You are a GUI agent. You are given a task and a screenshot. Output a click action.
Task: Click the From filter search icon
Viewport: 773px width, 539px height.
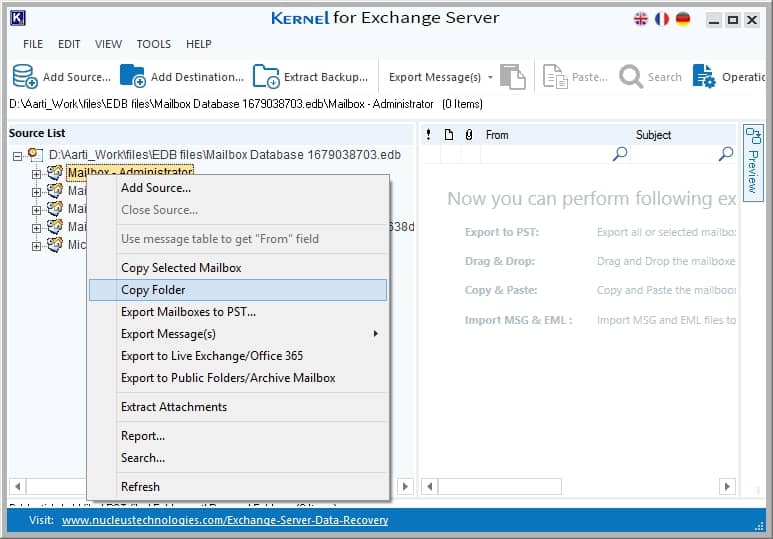click(x=620, y=154)
